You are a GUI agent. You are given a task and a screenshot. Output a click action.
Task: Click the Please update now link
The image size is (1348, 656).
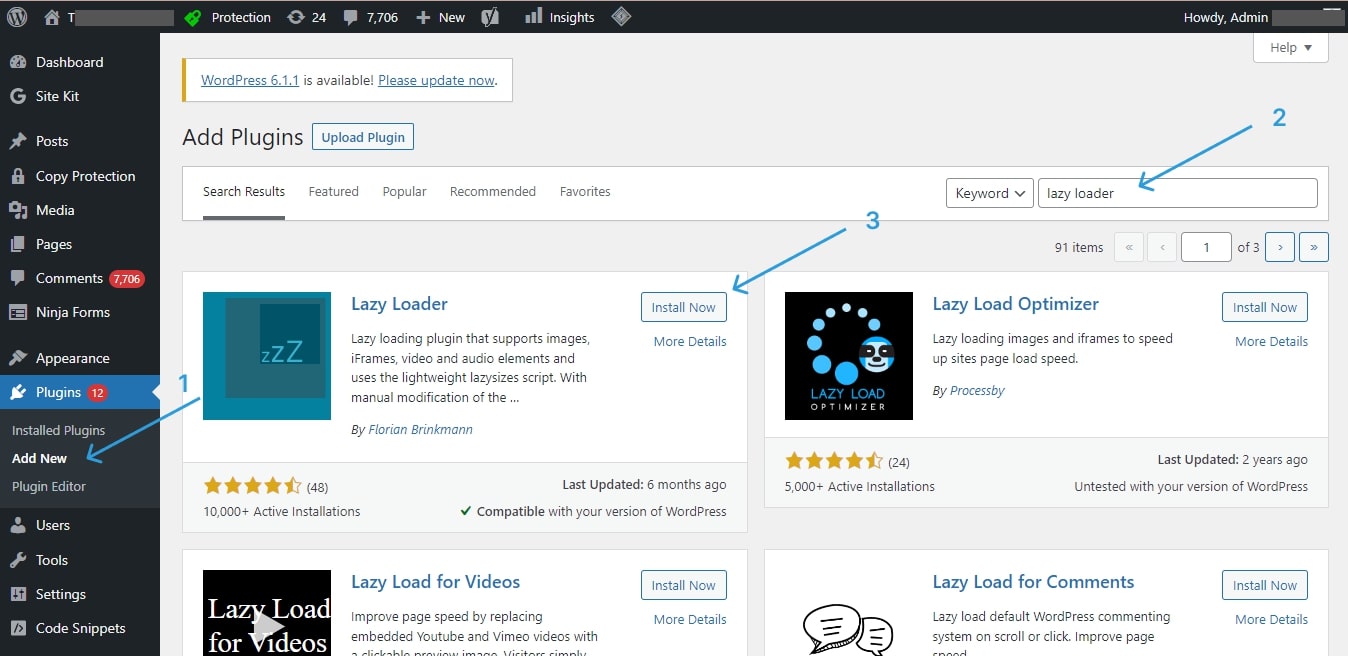point(436,80)
